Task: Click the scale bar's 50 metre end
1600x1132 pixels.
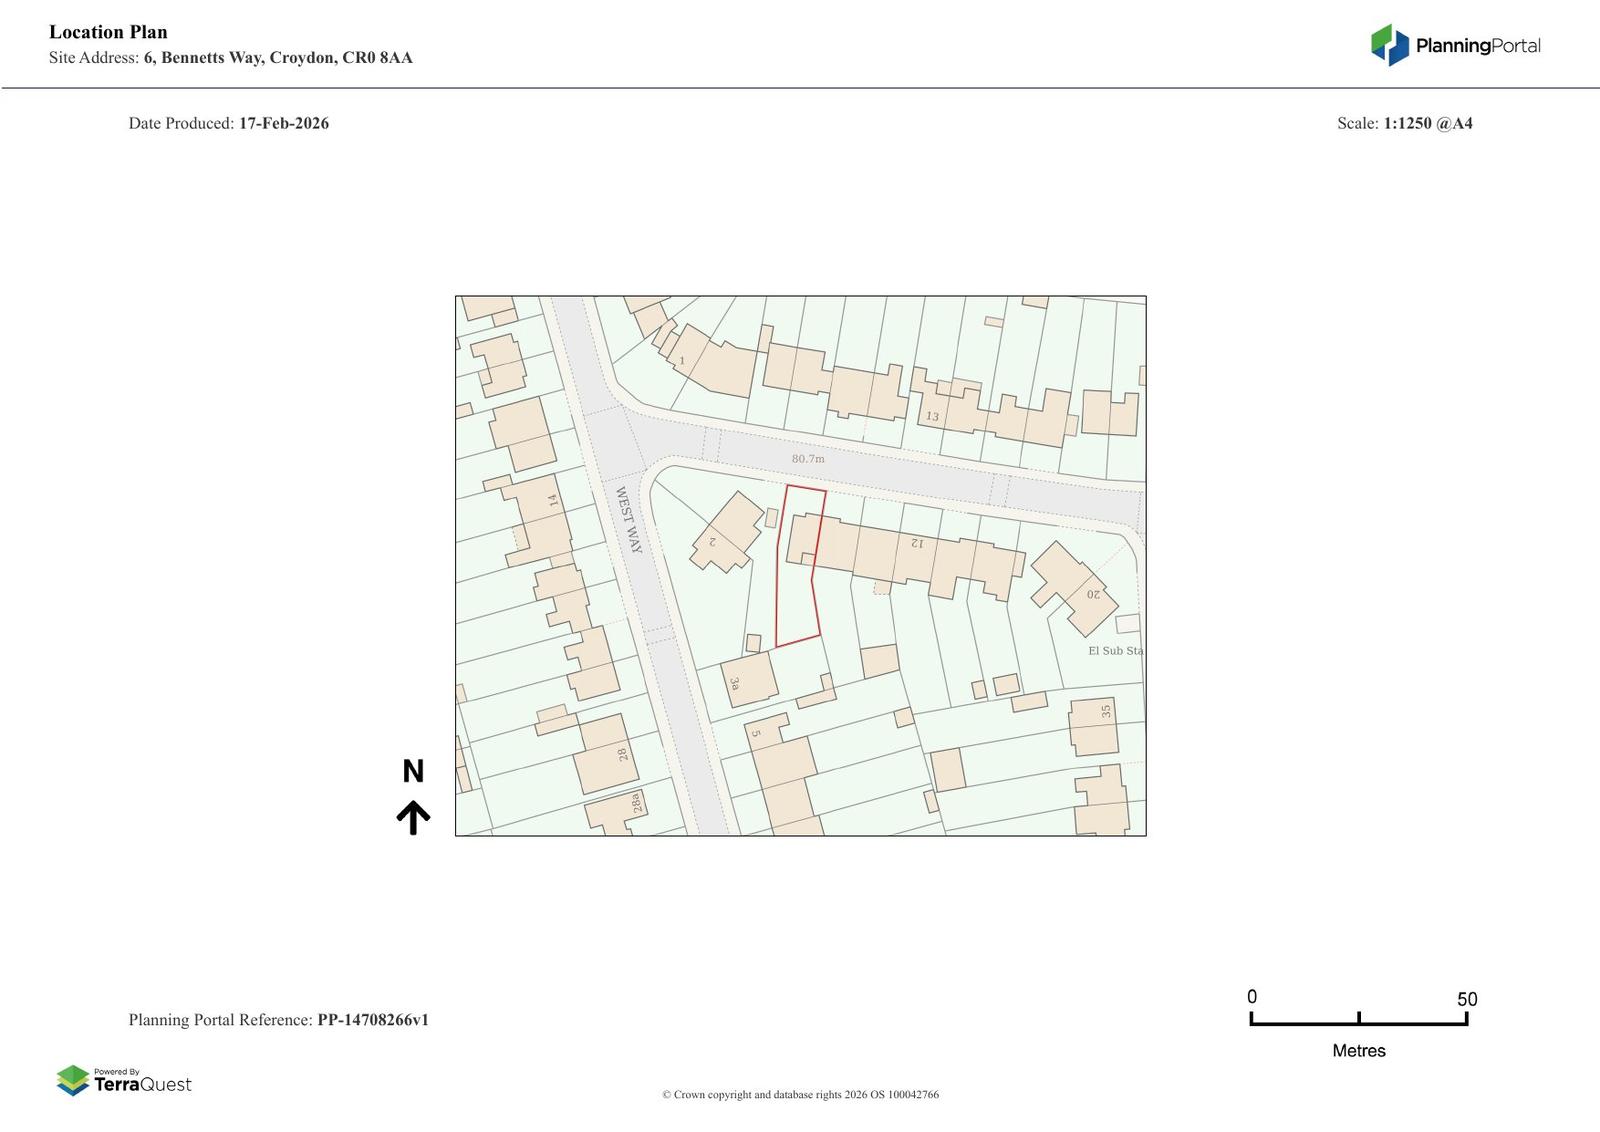Action: [x=1466, y=1018]
